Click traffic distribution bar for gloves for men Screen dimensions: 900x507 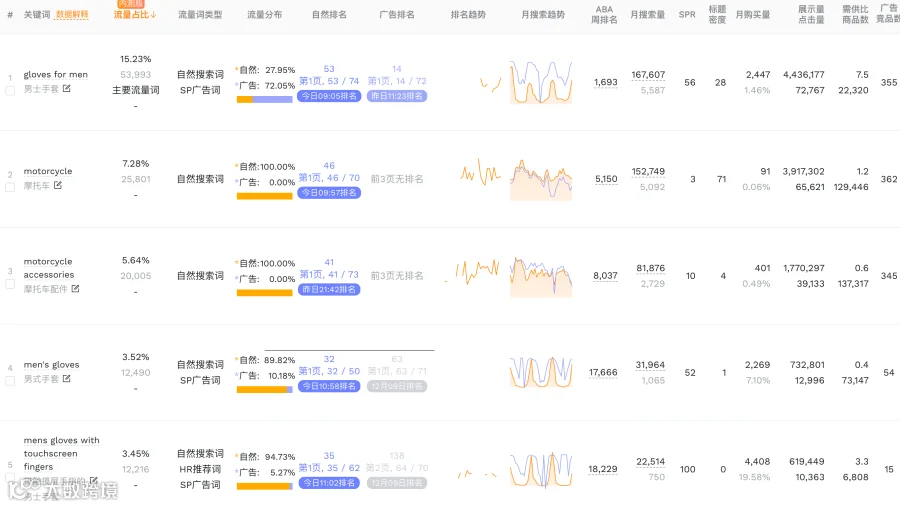265,99
